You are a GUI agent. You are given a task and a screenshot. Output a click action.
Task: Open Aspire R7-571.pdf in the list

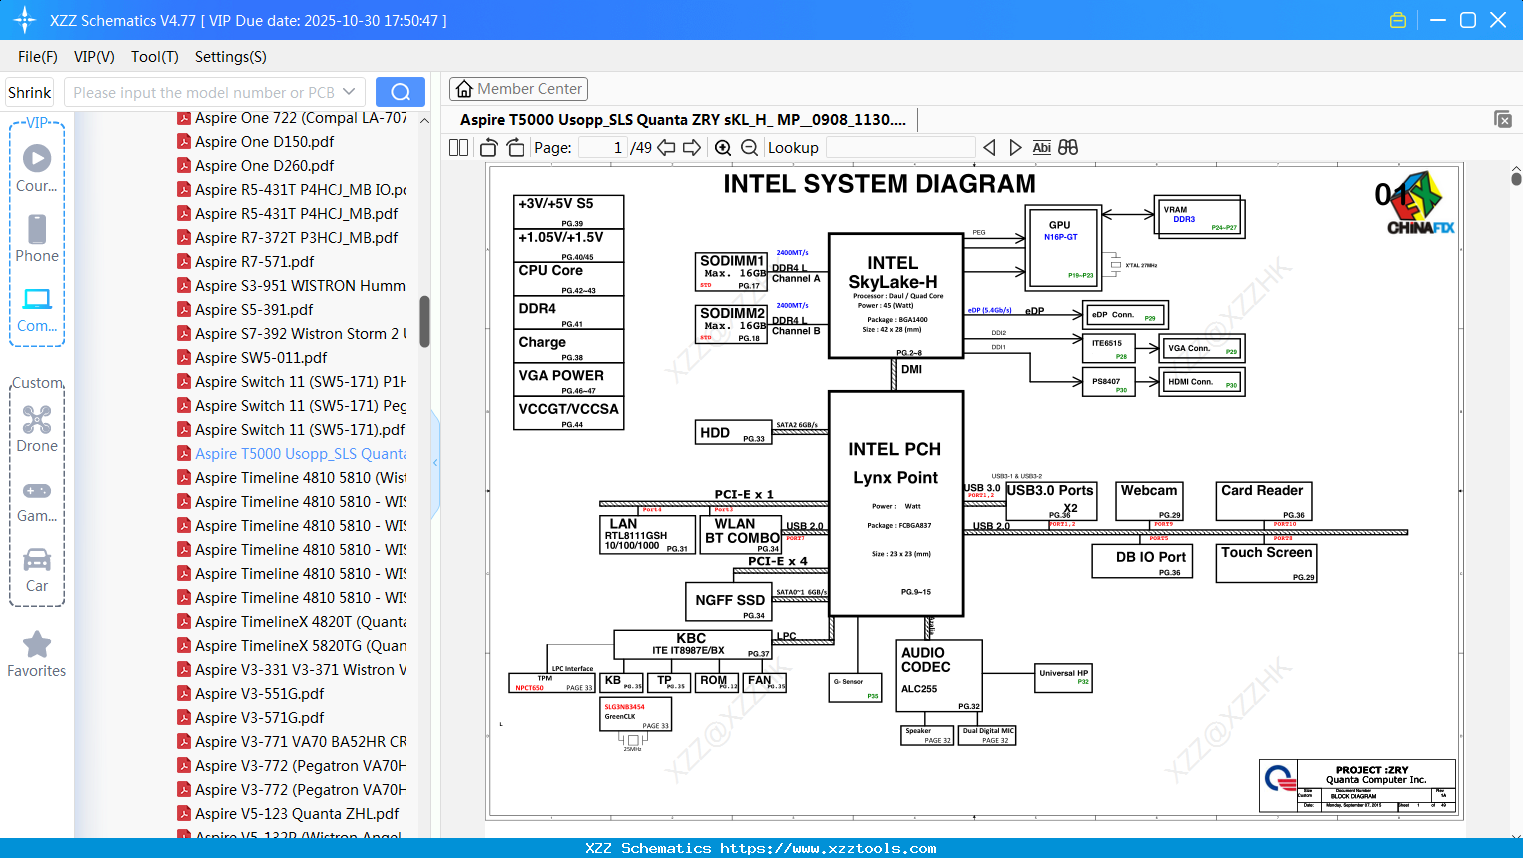coord(254,262)
